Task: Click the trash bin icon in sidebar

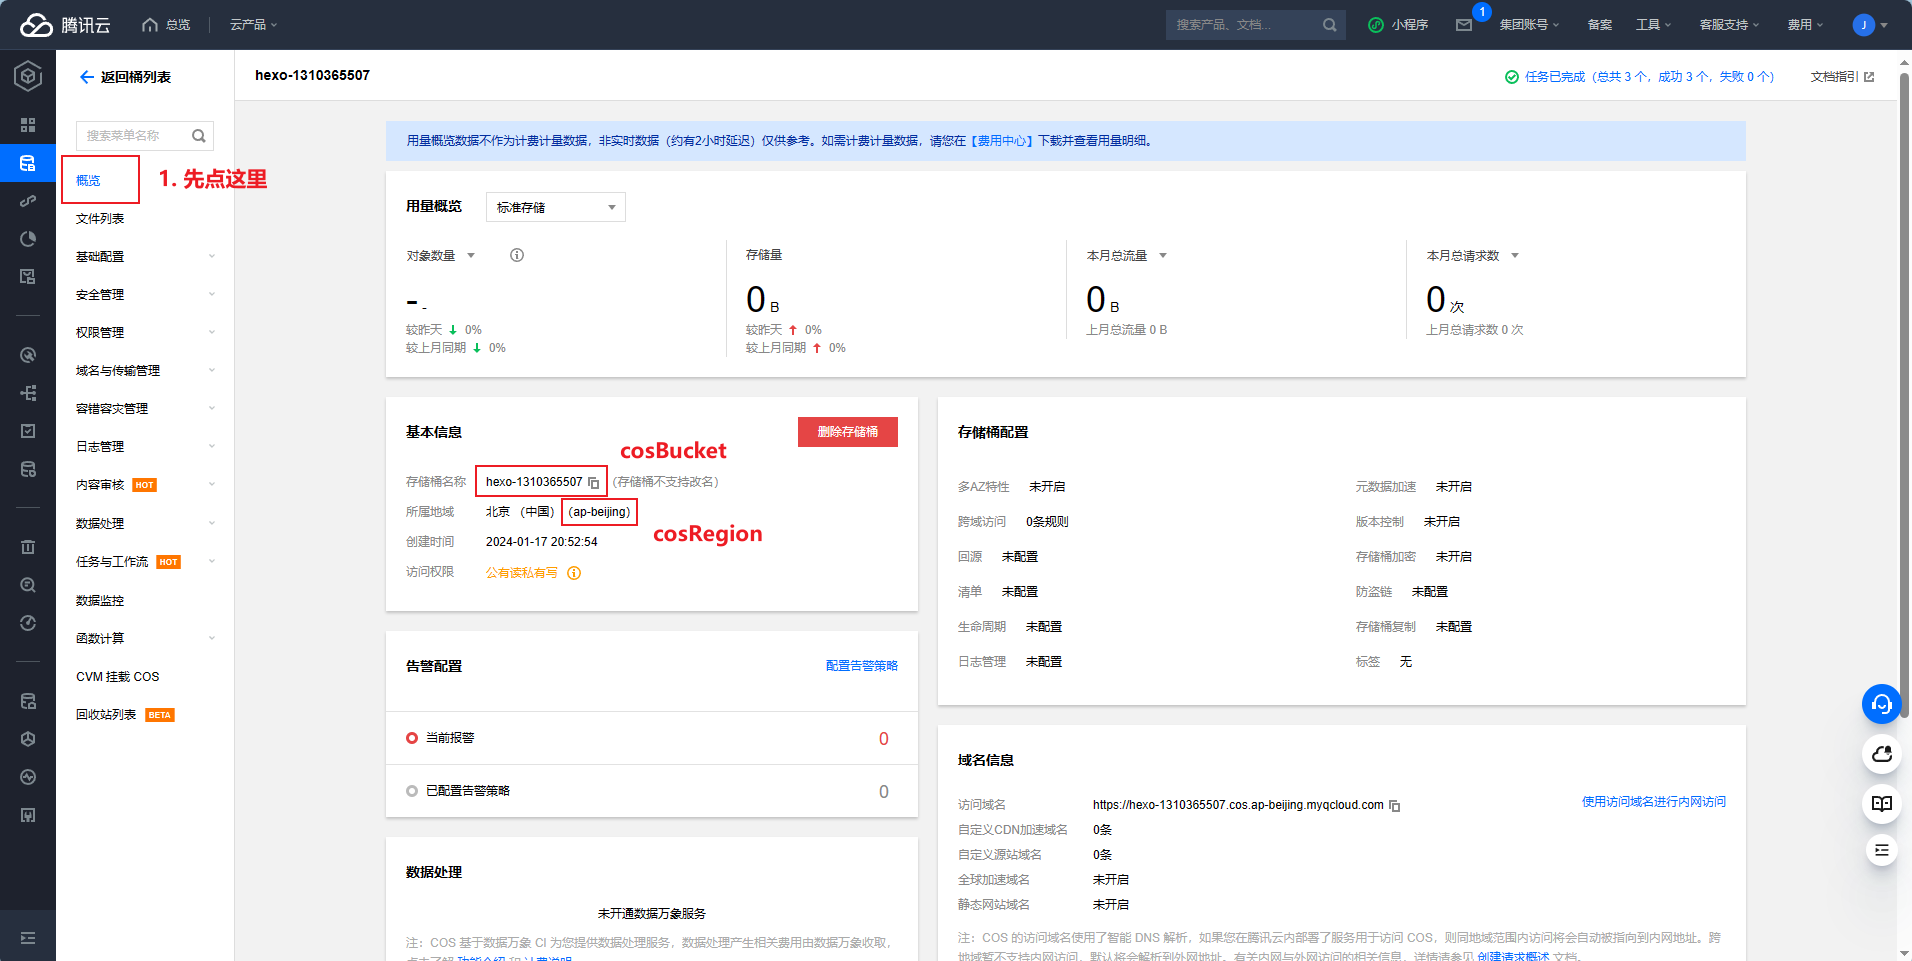Action: [28, 547]
